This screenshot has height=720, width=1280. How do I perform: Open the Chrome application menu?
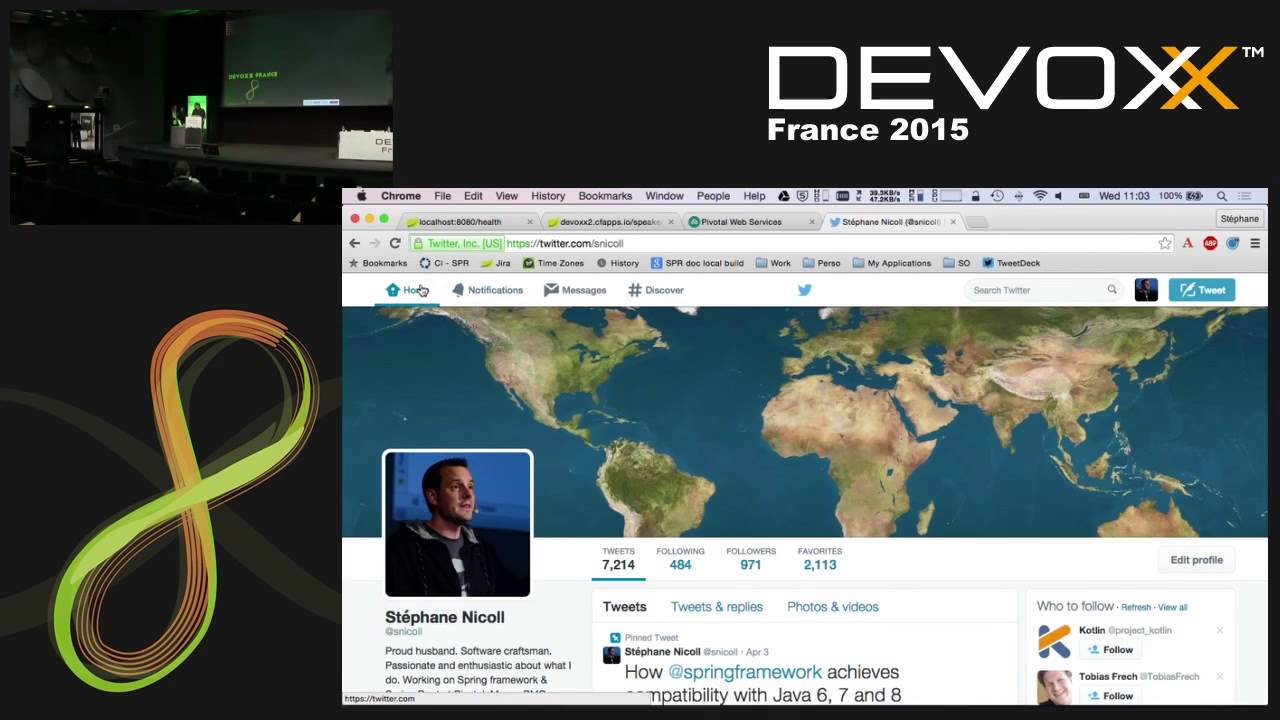coord(400,196)
